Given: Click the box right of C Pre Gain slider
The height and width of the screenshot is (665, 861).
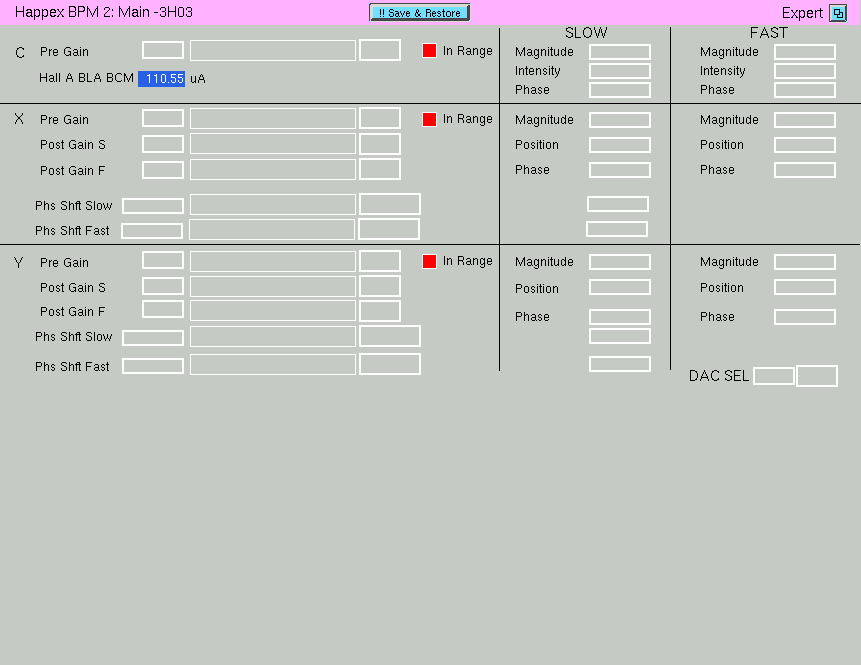Looking at the screenshot, I should tap(380, 50).
